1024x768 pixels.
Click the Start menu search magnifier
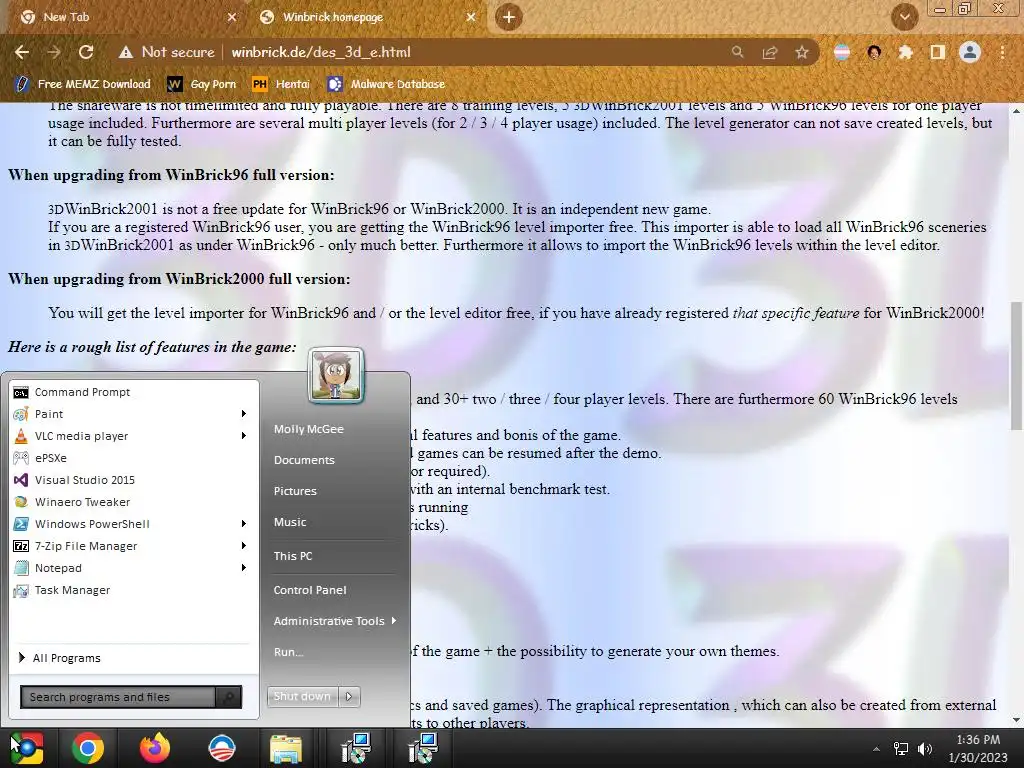tap(229, 697)
